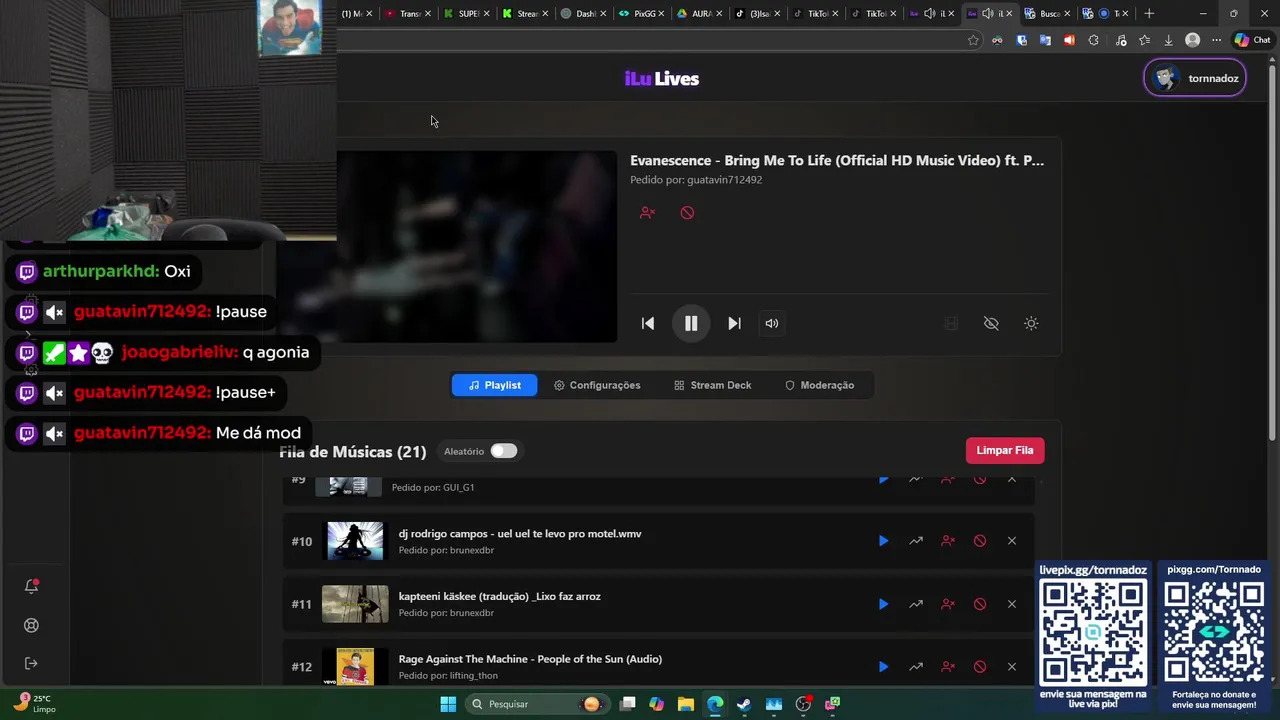1280x720 pixels.
Task: Open the Stream Deck tab
Action: (713, 385)
